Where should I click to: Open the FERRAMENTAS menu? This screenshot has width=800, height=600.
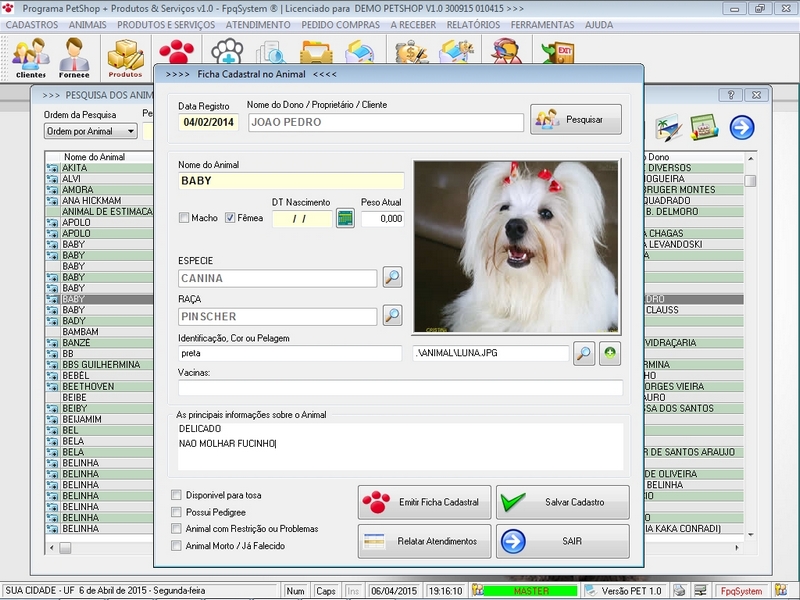(541, 24)
